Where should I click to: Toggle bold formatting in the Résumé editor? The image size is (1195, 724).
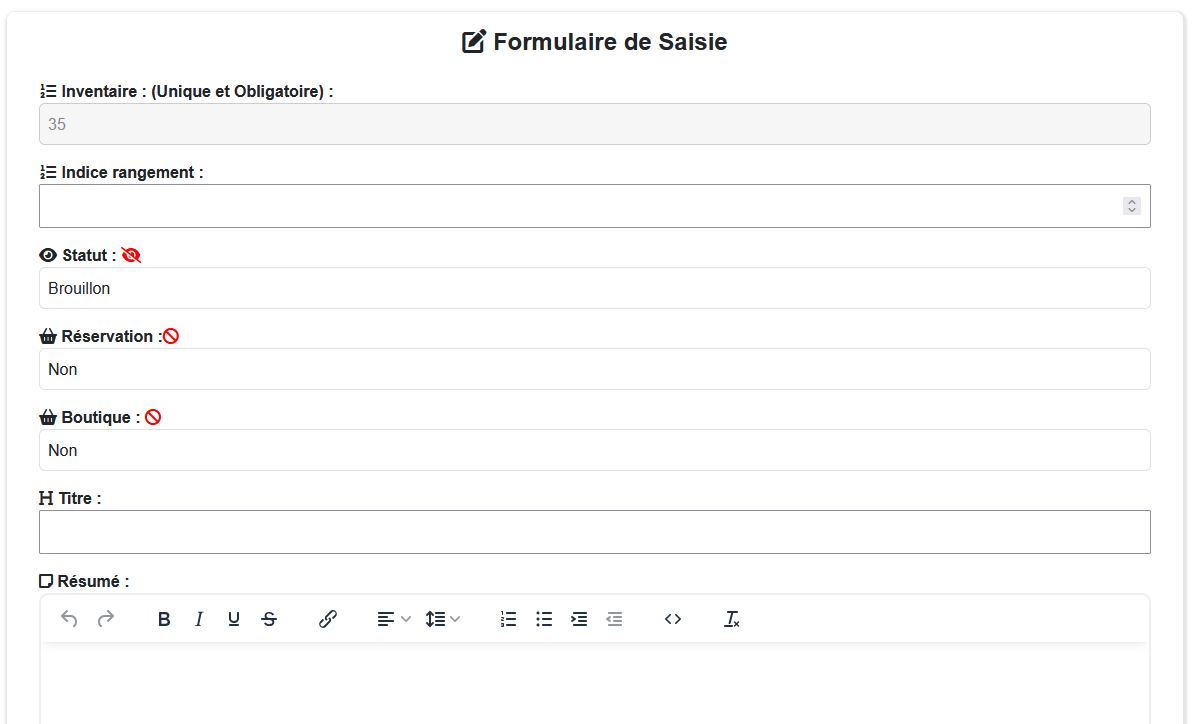pos(164,619)
